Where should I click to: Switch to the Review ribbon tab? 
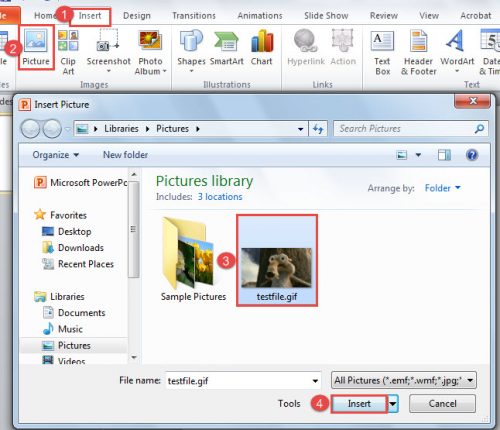coord(384,16)
